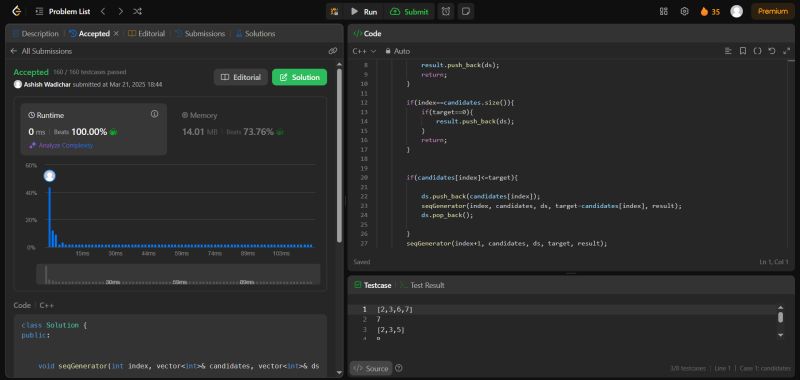The height and width of the screenshot is (380, 800).
Task: Switch to the Test Result tab
Action: [422, 285]
